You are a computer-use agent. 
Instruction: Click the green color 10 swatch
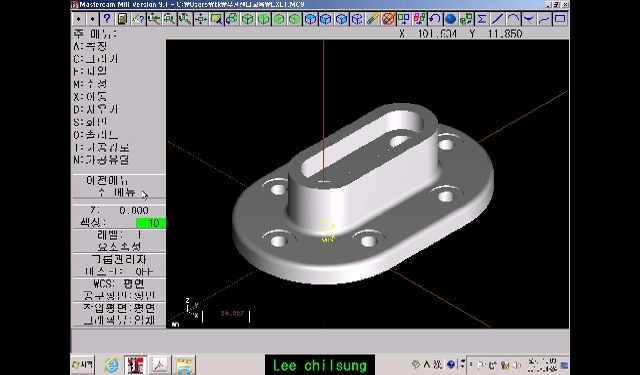[151, 223]
